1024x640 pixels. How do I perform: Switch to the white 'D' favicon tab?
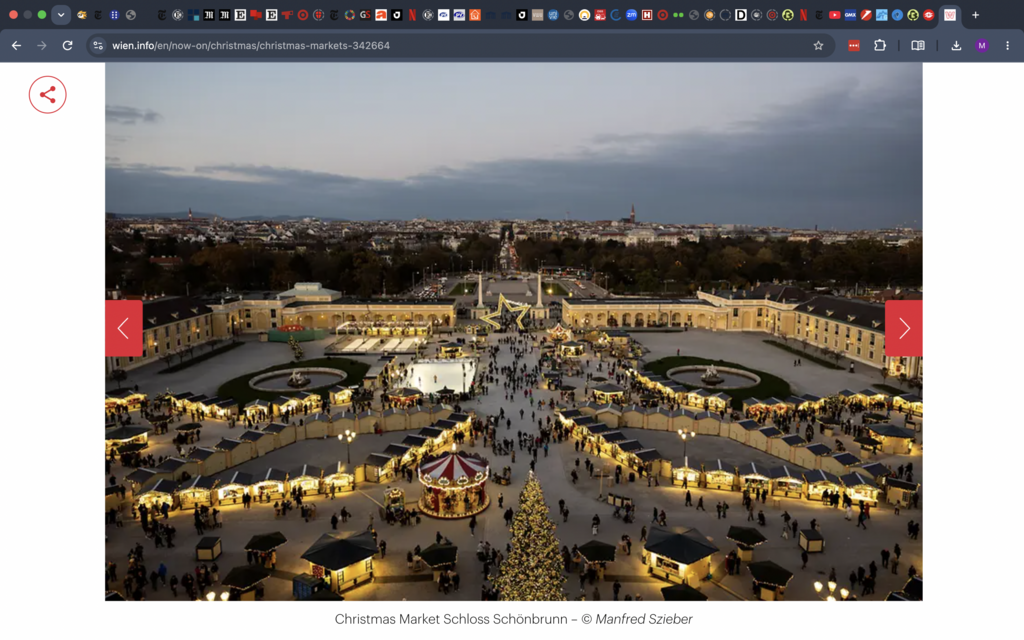click(x=741, y=14)
